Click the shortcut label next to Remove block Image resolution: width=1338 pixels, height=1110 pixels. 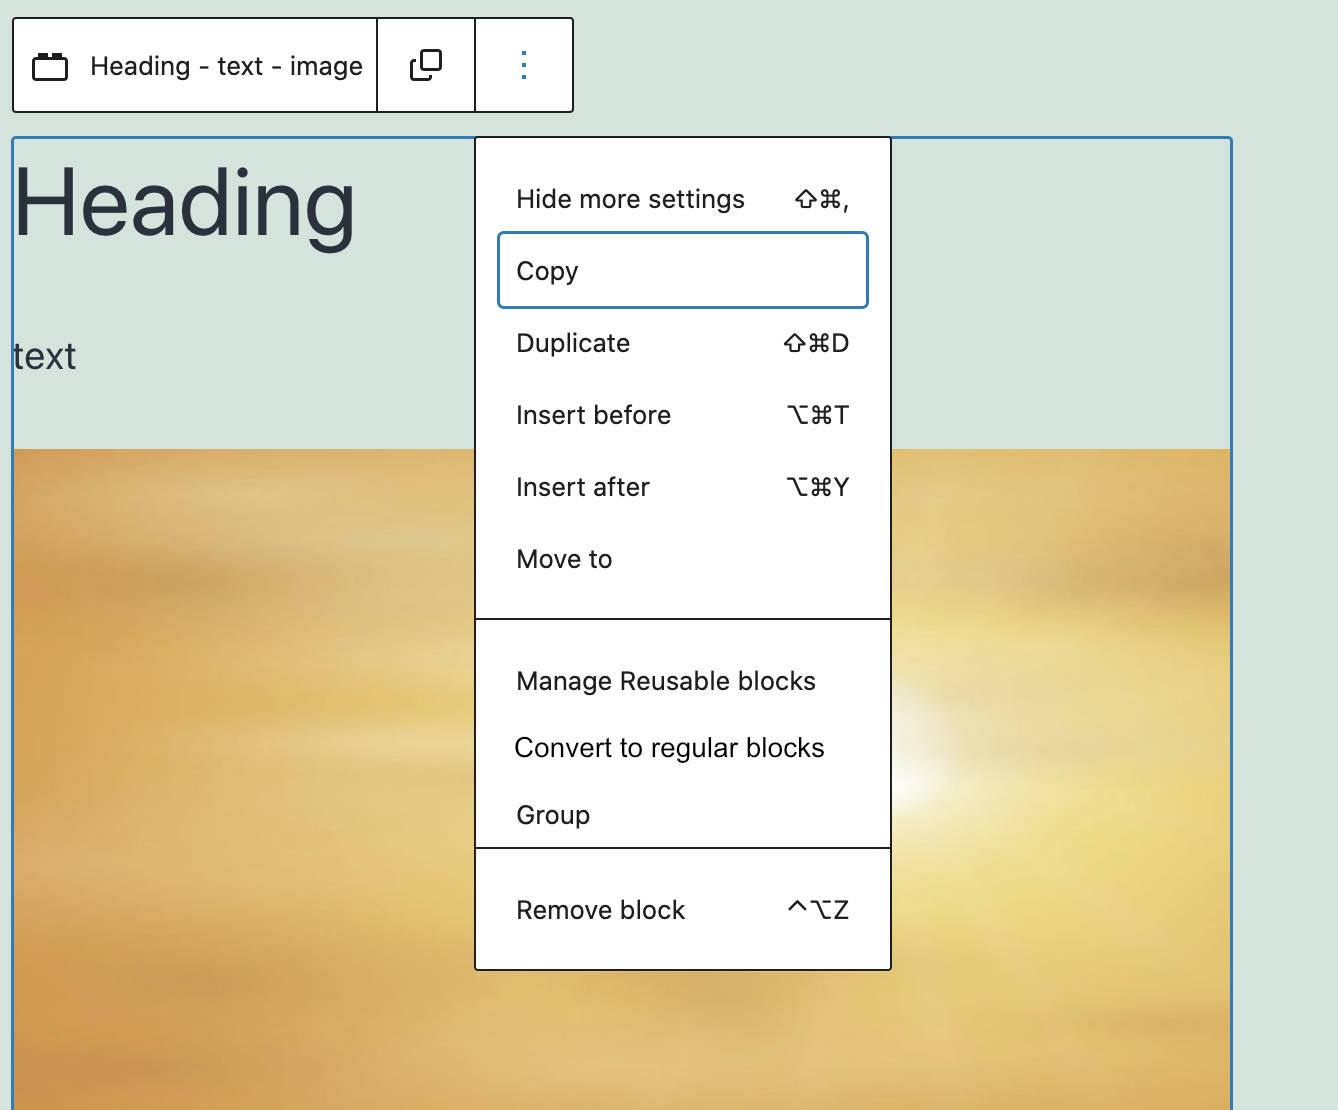[817, 909]
